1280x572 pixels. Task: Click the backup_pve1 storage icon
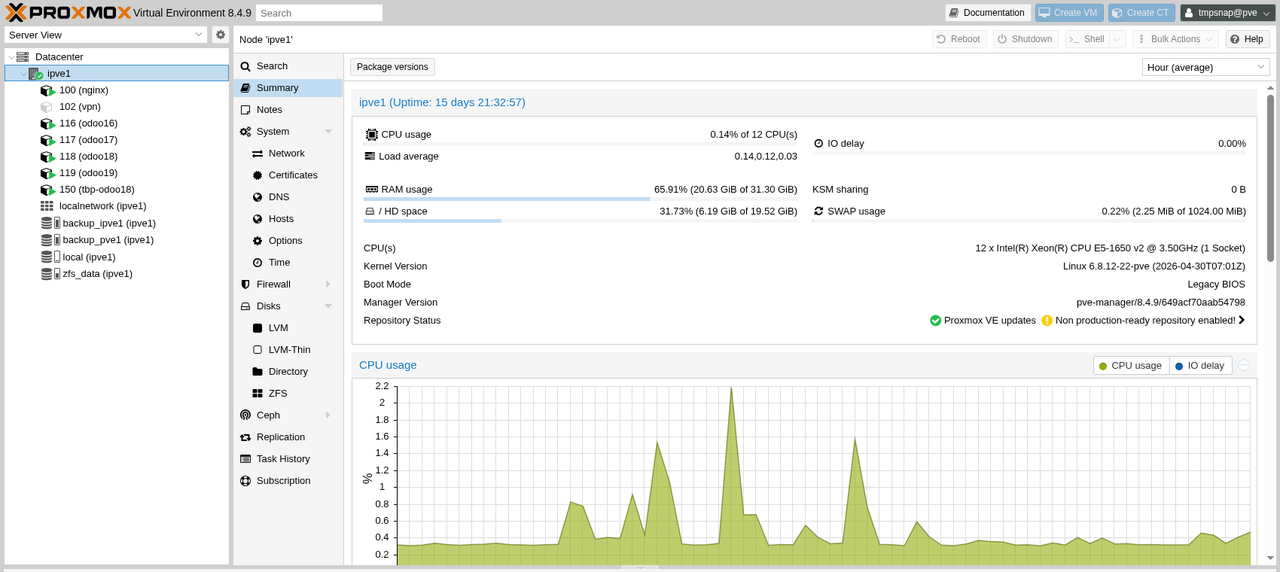(50, 240)
